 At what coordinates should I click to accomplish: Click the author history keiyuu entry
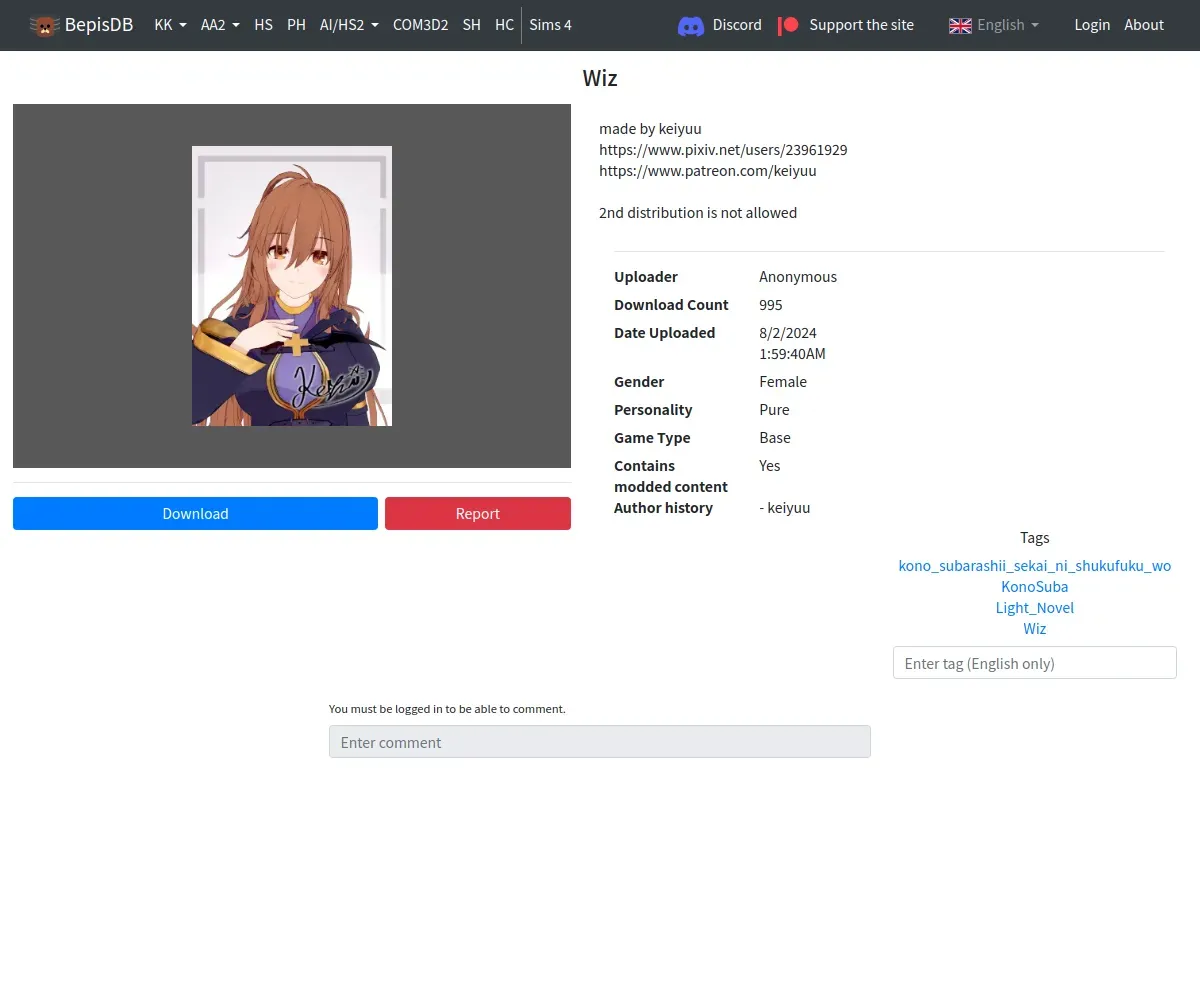(x=785, y=508)
